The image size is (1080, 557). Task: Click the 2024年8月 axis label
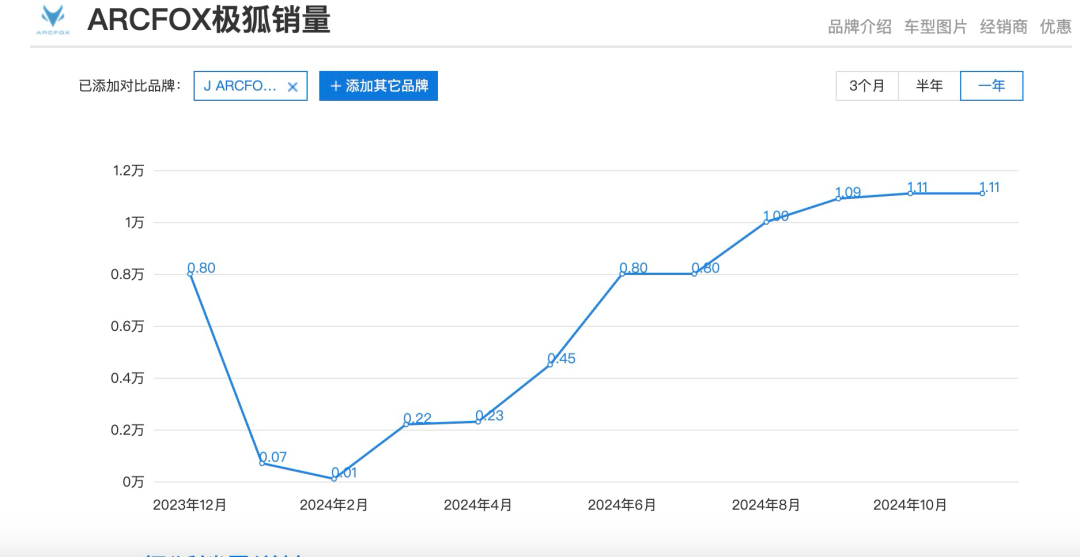[766, 505]
